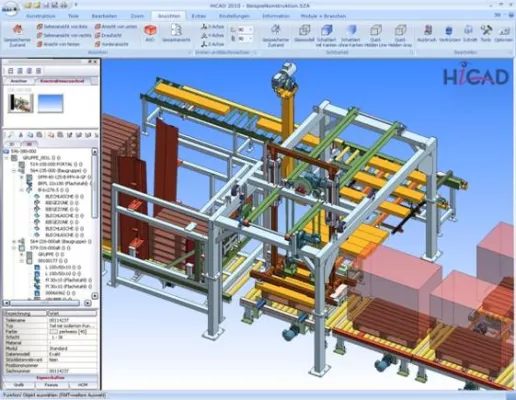Select Seitenansicht von rechts view
The image size is (516, 400).
[64, 35]
